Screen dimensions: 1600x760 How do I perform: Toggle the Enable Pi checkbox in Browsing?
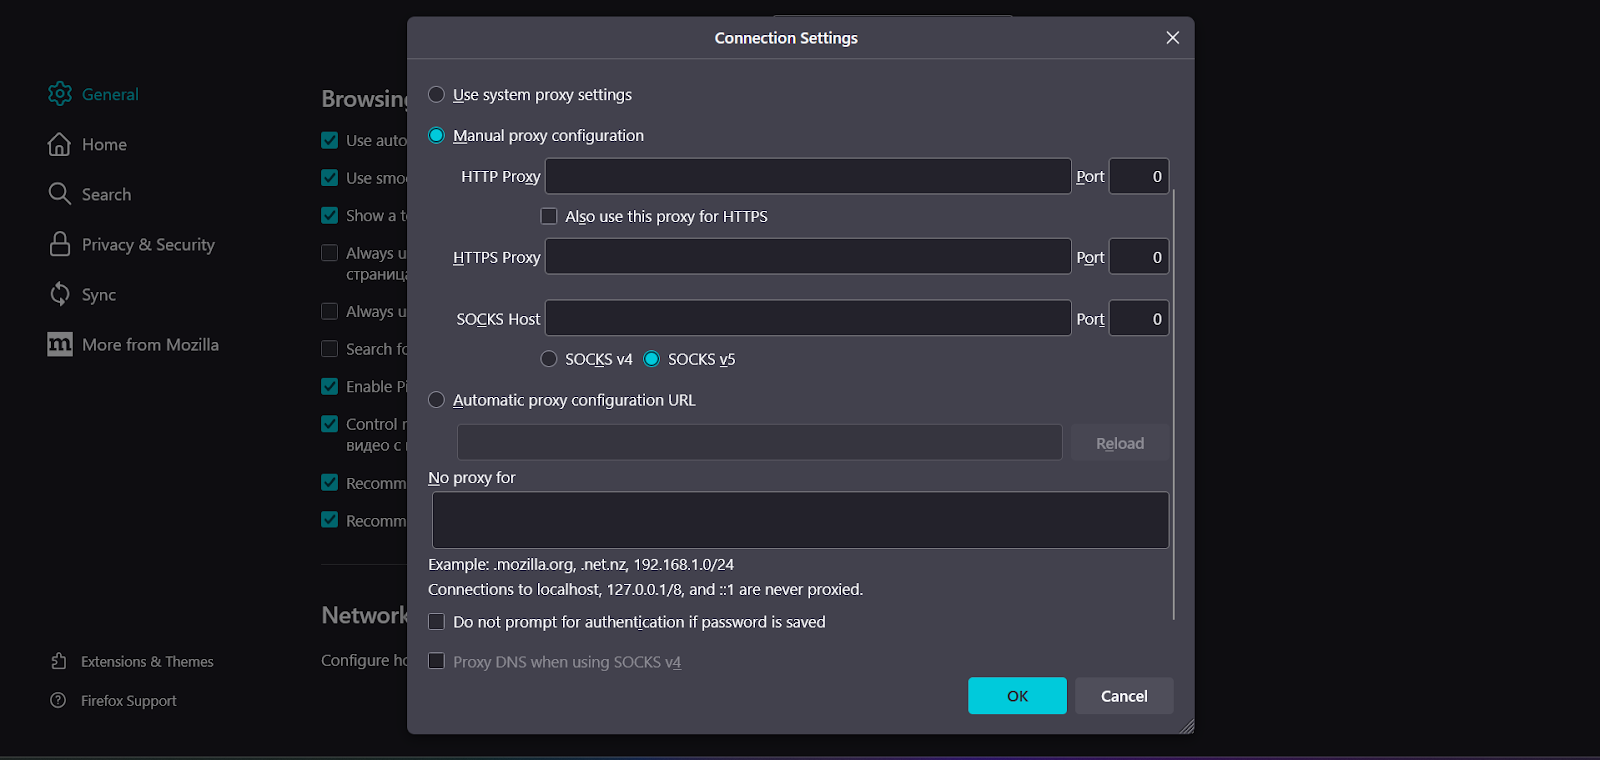pyautogui.click(x=329, y=386)
